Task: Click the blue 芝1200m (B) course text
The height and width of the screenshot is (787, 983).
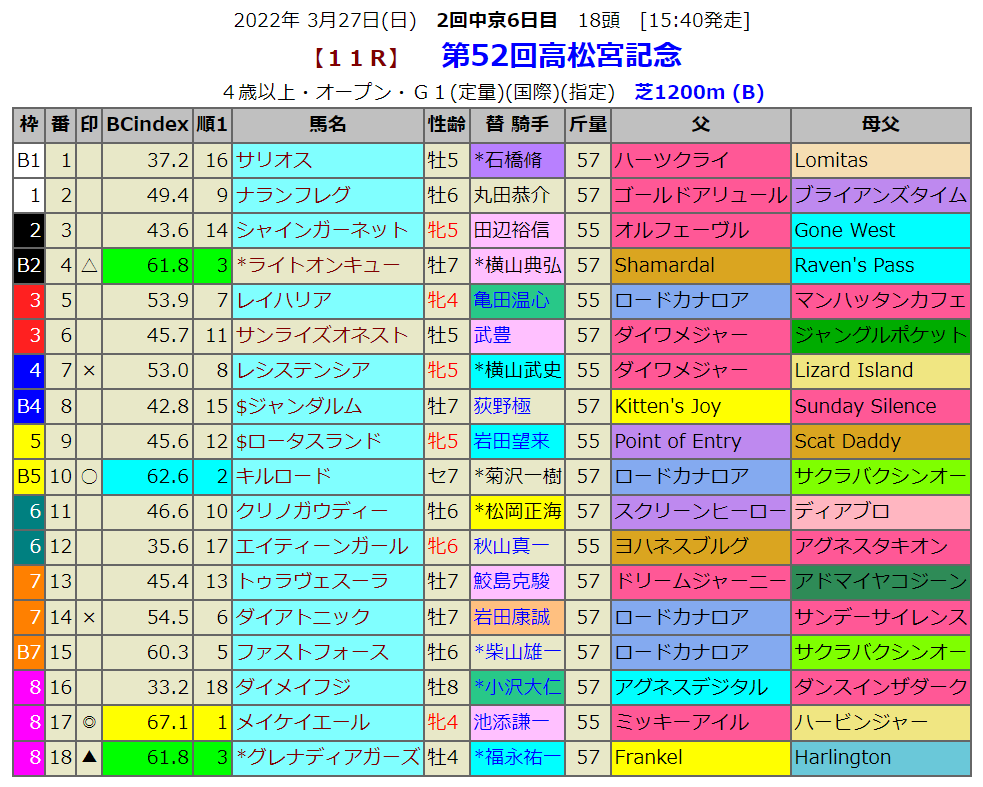Action: click(699, 92)
